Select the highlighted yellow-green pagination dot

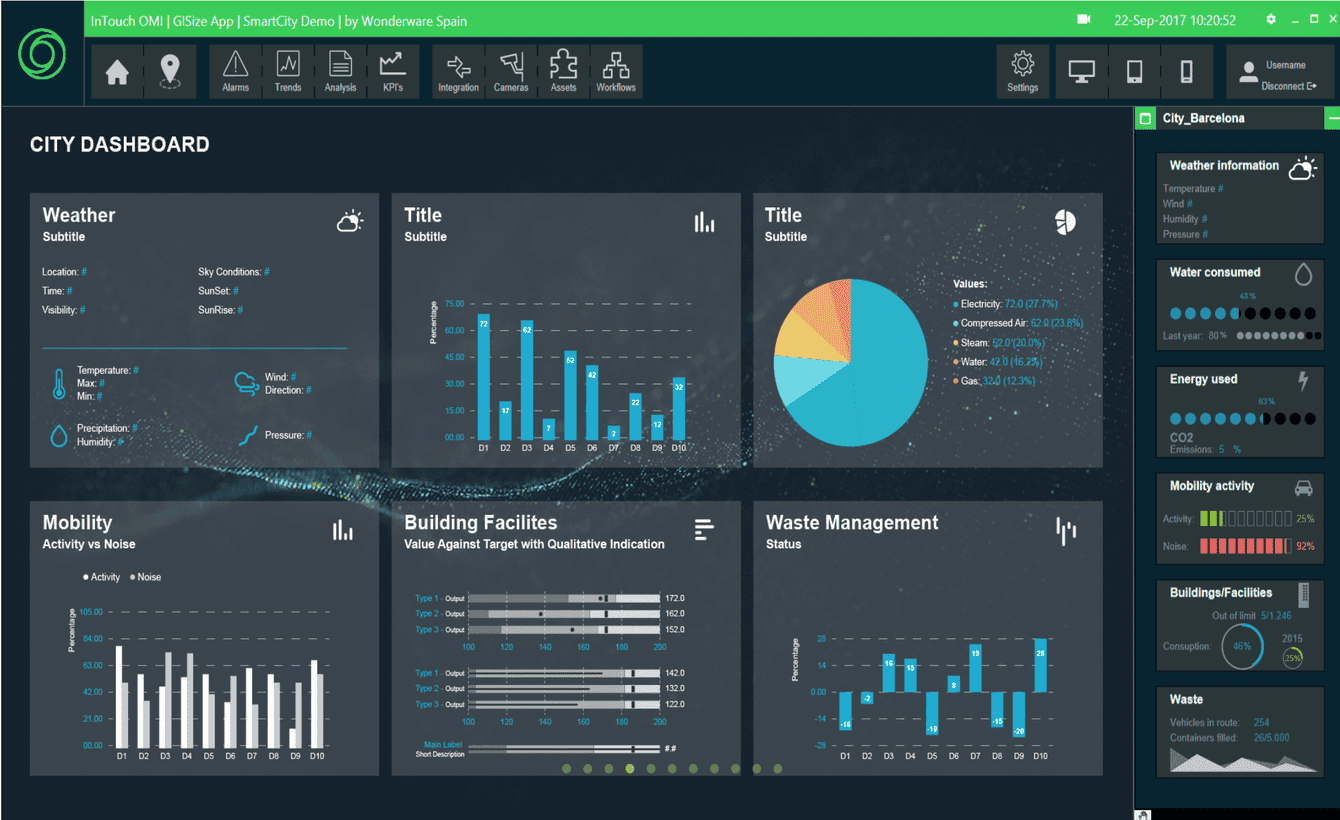(x=629, y=769)
